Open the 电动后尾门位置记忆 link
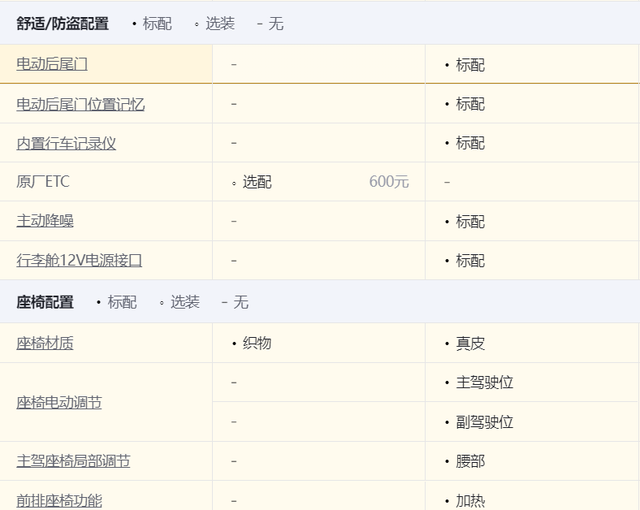This screenshot has width=640, height=510. coord(80,104)
